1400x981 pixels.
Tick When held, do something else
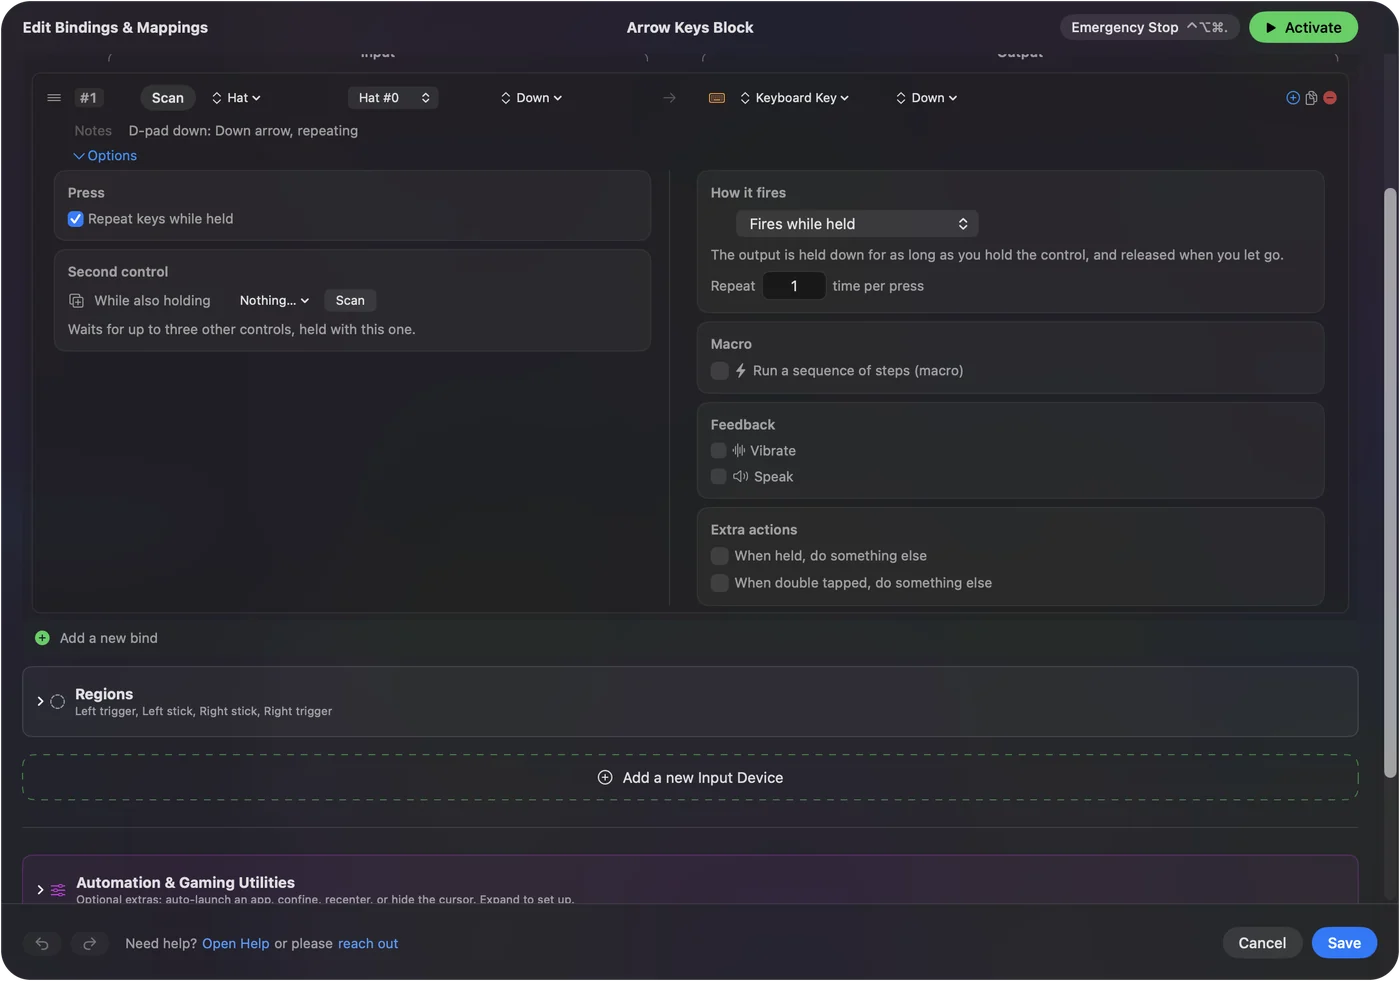click(x=719, y=556)
